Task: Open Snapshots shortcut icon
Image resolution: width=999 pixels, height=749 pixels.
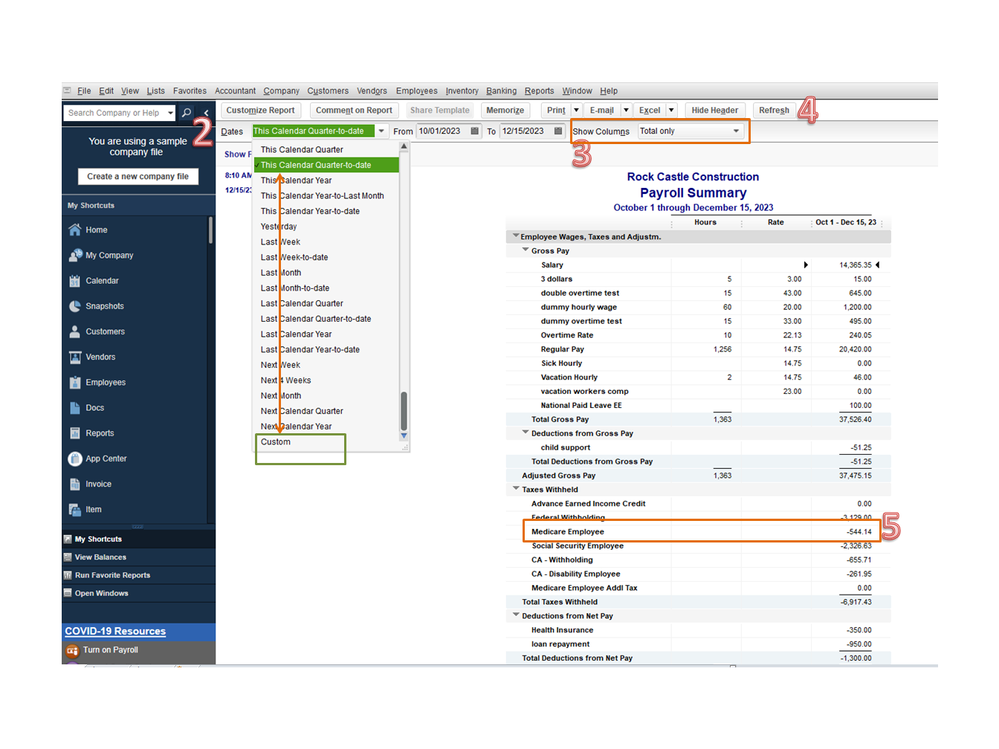Action: [75, 306]
